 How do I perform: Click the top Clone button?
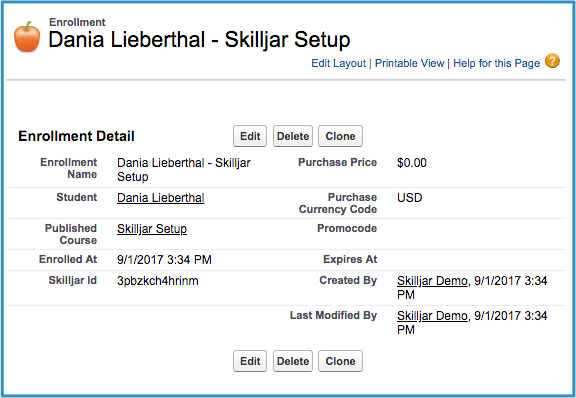340,136
